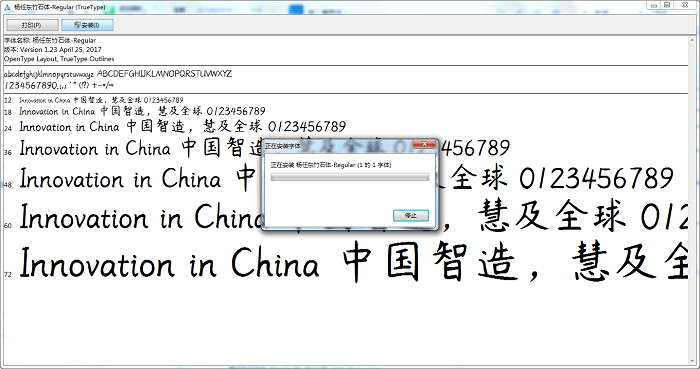Click the install dialog title bar text

(x=283, y=146)
